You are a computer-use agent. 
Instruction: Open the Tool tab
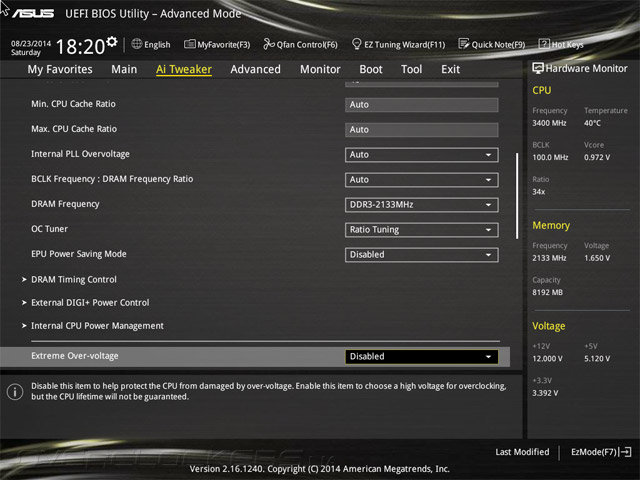411,69
